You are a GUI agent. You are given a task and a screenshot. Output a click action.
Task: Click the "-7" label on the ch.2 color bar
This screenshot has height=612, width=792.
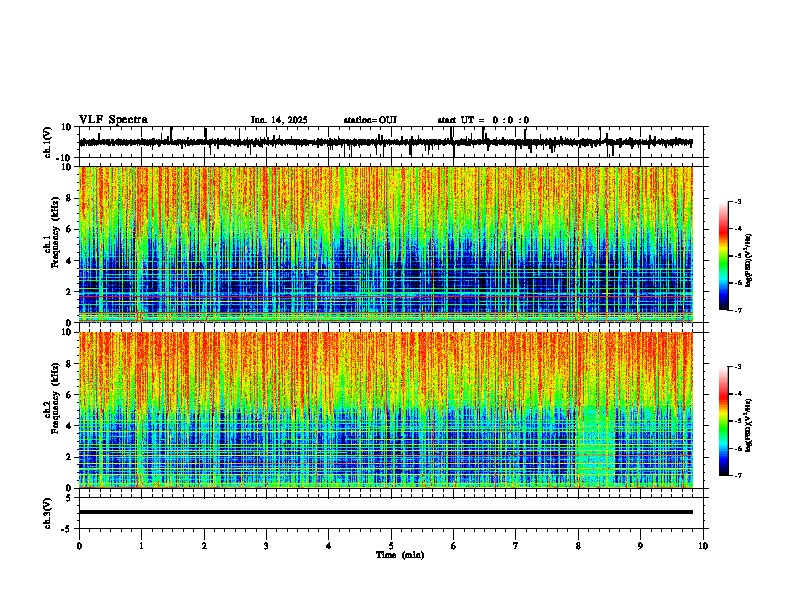(x=737, y=475)
